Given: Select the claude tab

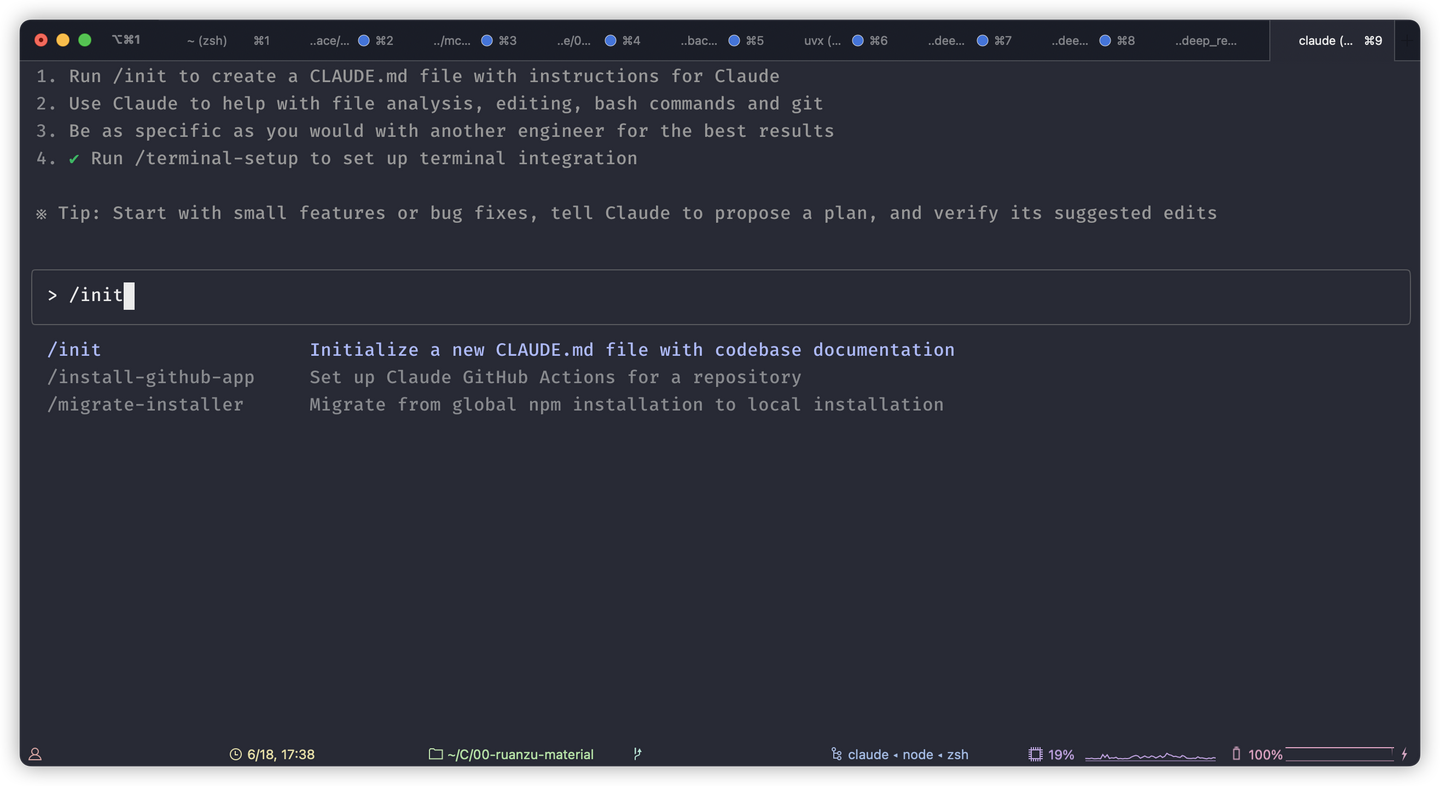Looking at the screenshot, I should pos(1326,41).
